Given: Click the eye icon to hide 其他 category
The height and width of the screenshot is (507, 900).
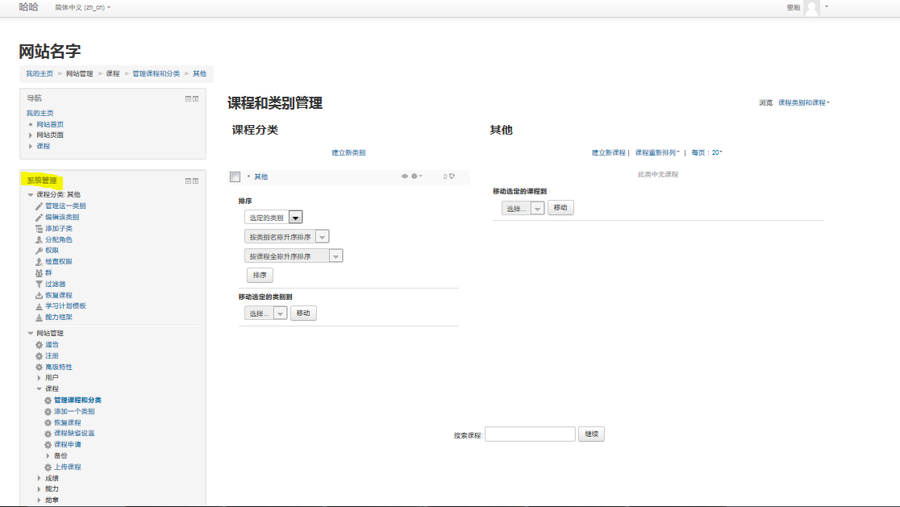Looking at the screenshot, I should point(405,177).
